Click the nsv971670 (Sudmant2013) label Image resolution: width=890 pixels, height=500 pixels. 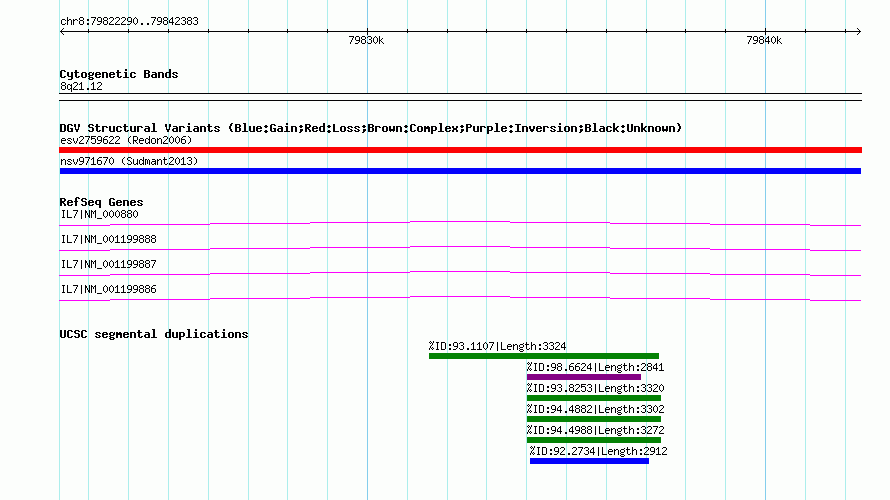(x=129, y=161)
